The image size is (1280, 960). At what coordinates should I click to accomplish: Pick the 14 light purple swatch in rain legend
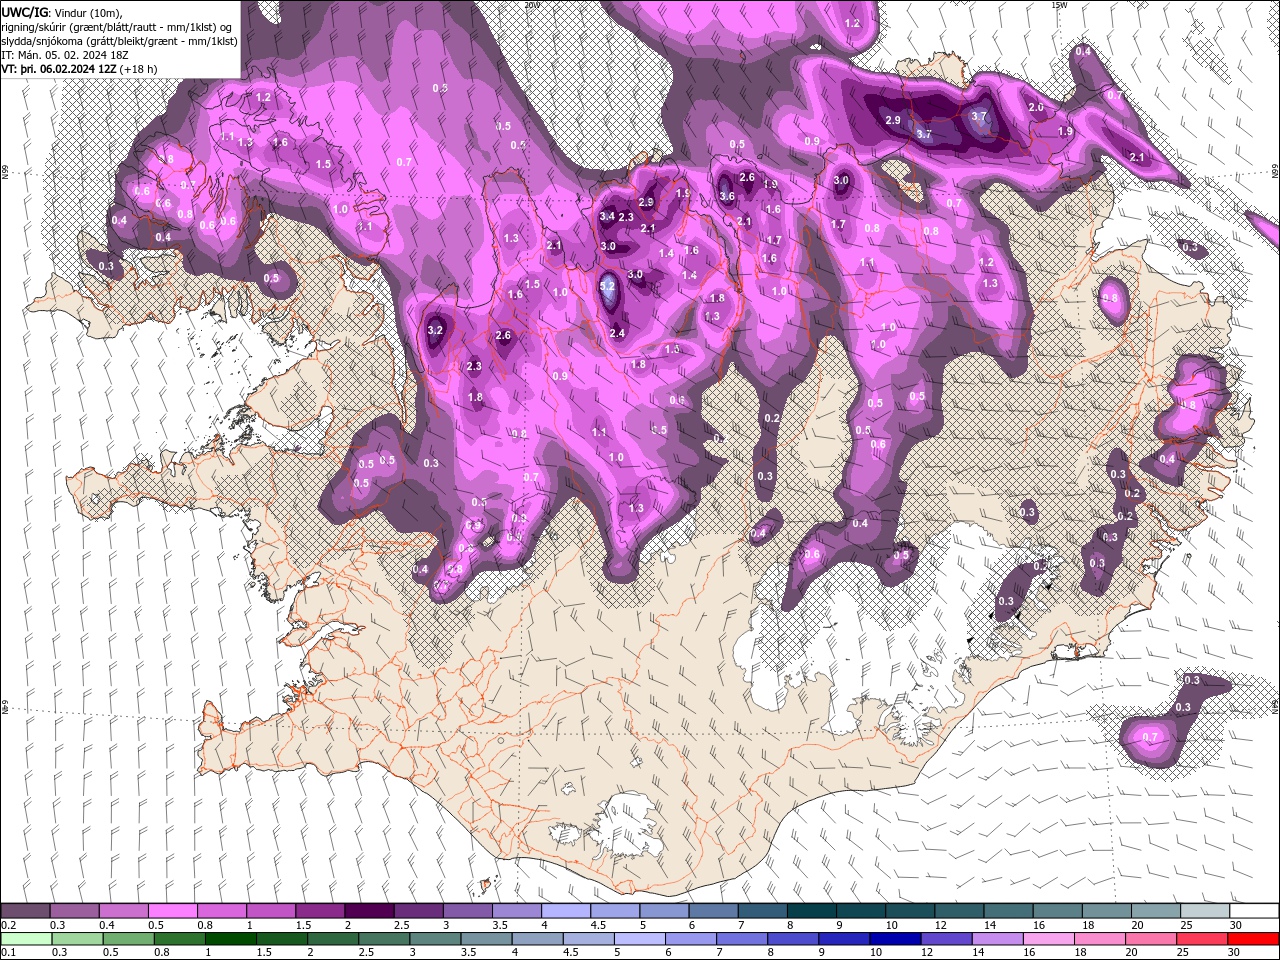pyautogui.click(x=997, y=939)
